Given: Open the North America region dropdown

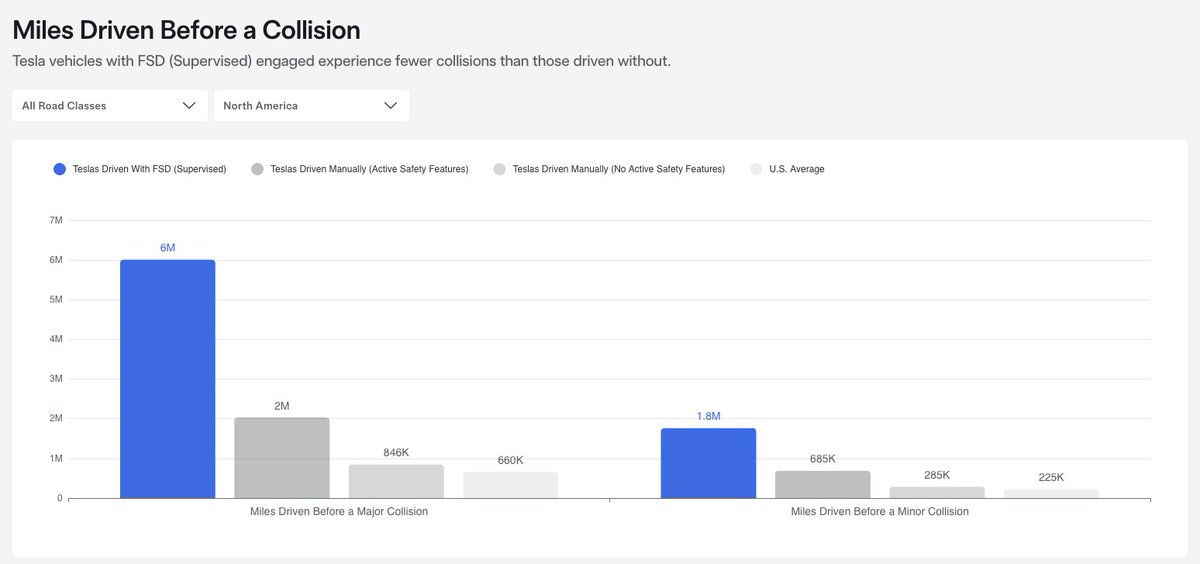Looking at the screenshot, I should coord(311,106).
